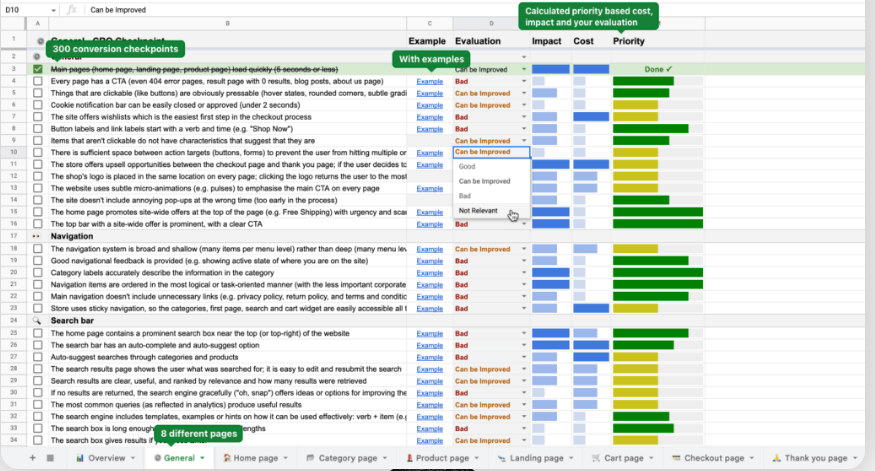
Task: Open evaluation dropdown for the category labels row
Action: [x=524, y=273]
